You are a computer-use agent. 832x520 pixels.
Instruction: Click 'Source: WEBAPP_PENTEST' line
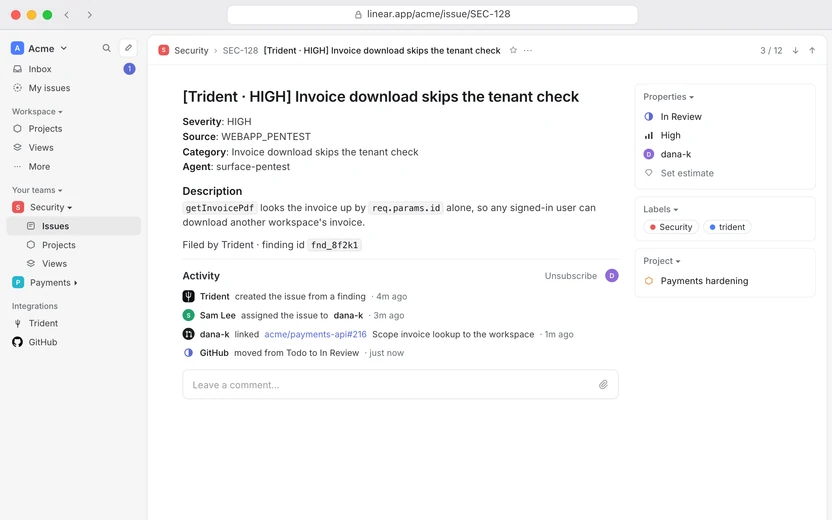[247, 137]
